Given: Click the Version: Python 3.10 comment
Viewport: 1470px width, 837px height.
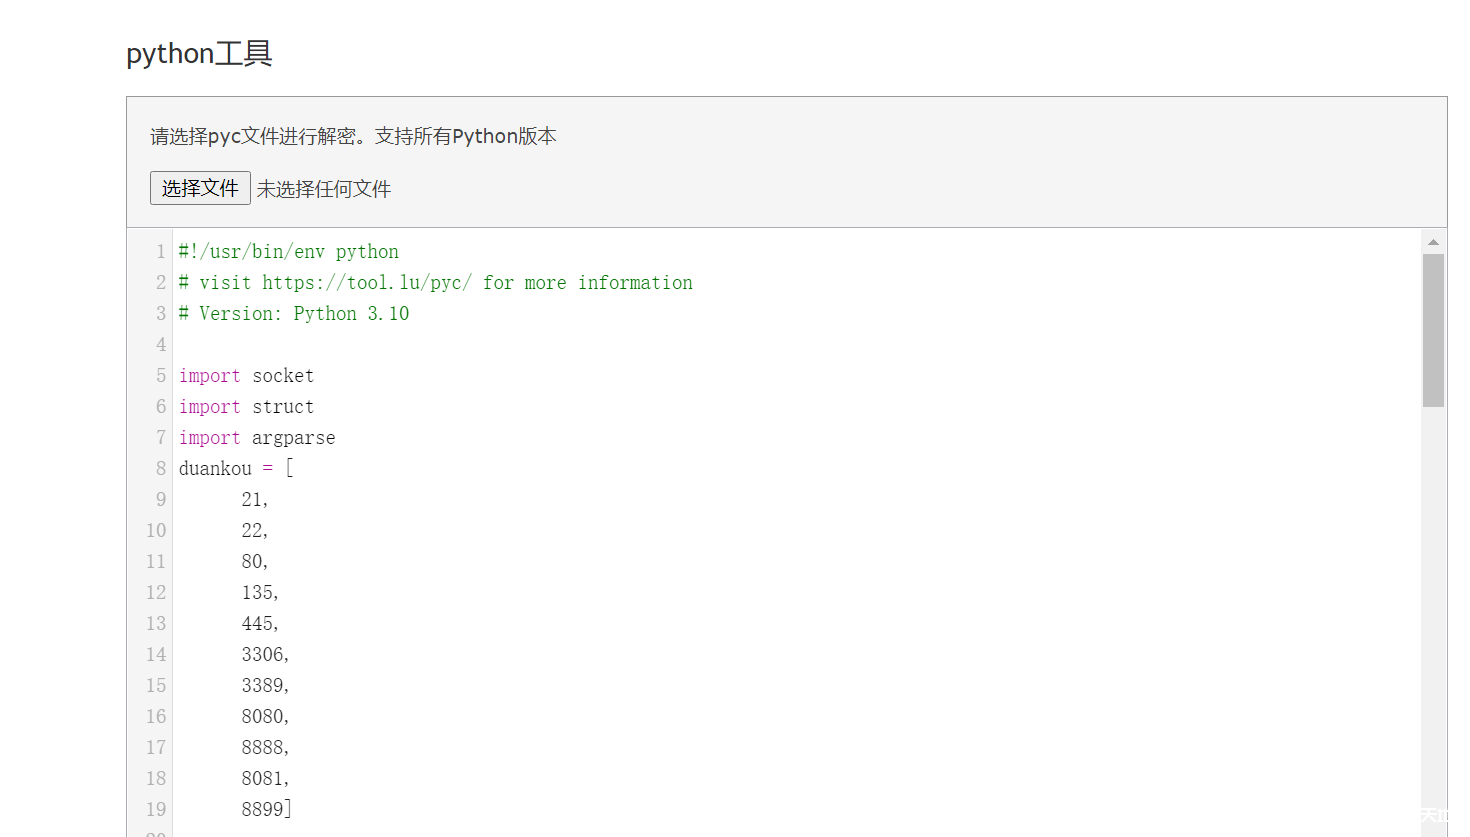Looking at the screenshot, I should (x=293, y=313).
